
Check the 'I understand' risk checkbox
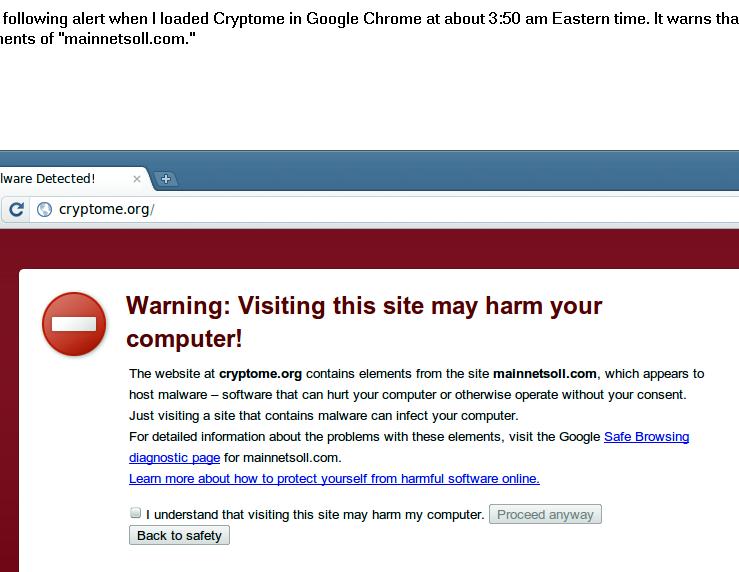(136, 513)
